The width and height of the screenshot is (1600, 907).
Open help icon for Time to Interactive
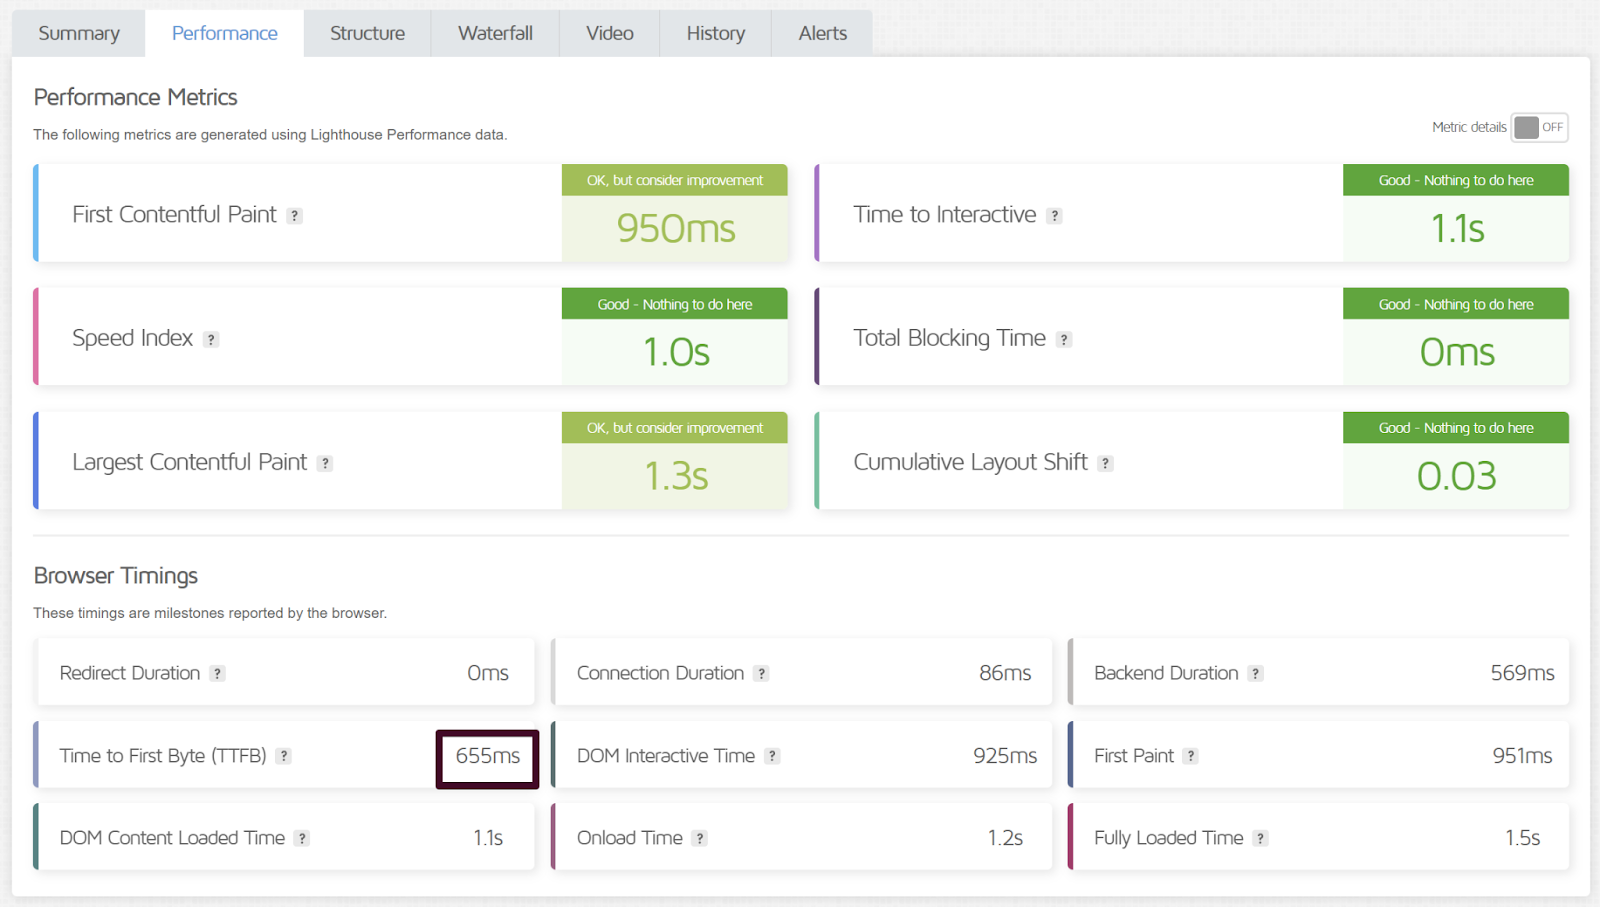pyautogui.click(x=1054, y=216)
